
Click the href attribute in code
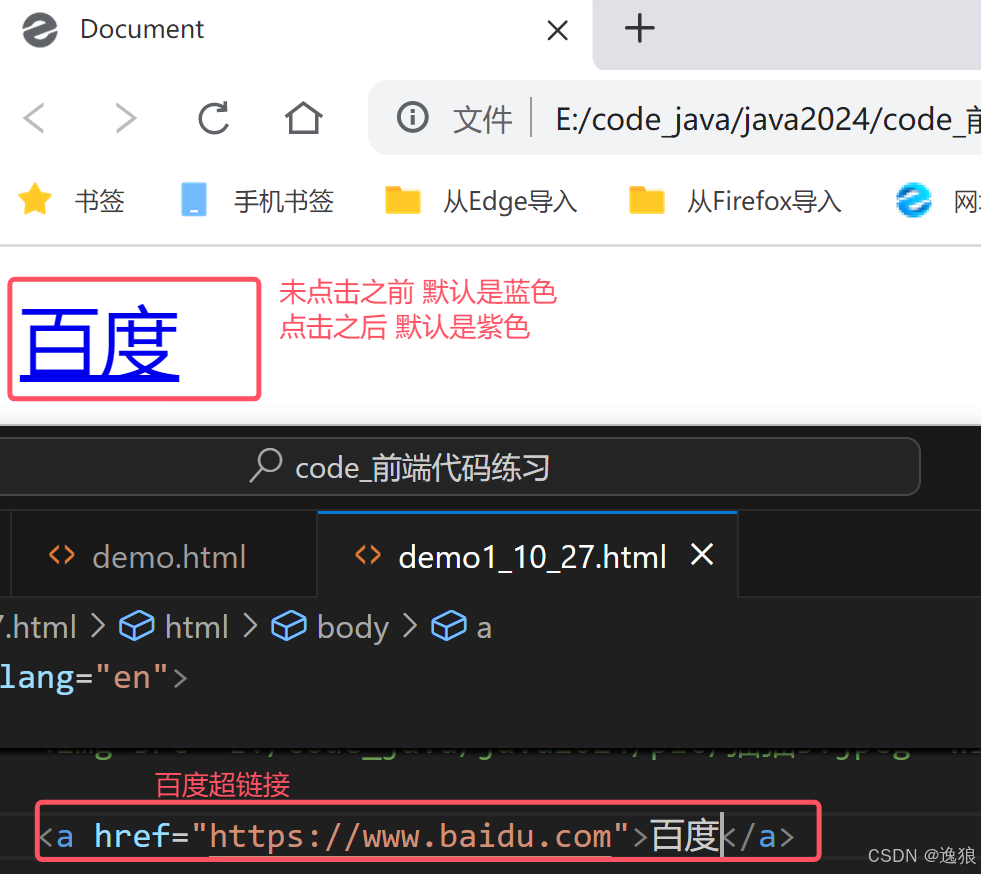pos(132,835)
